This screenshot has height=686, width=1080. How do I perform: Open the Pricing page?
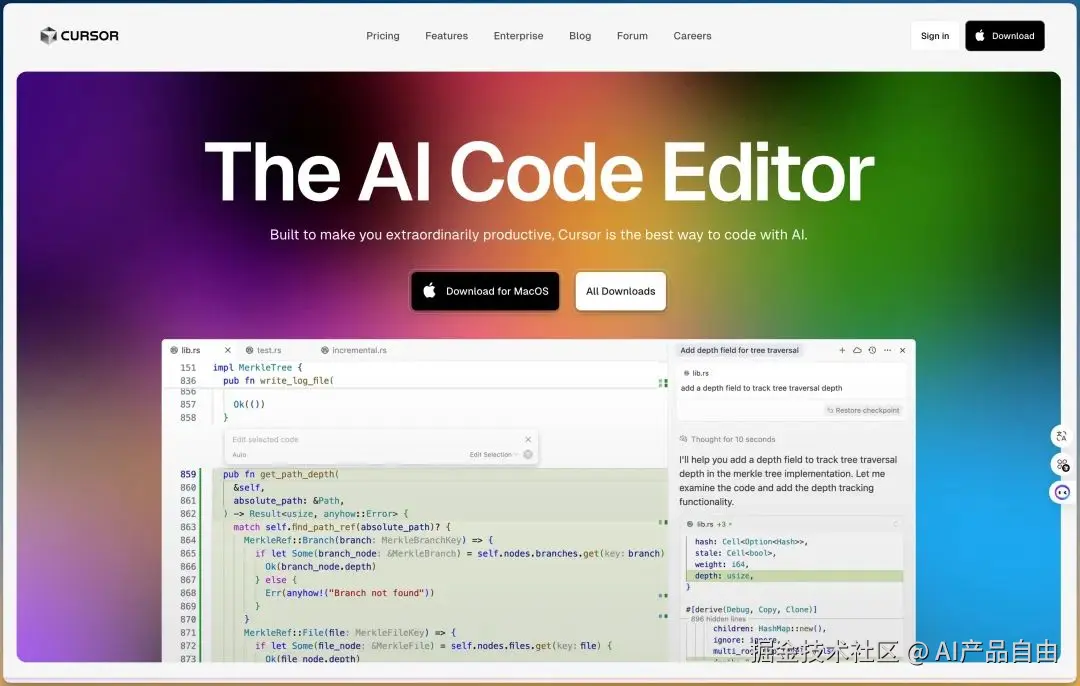(382, 36)
